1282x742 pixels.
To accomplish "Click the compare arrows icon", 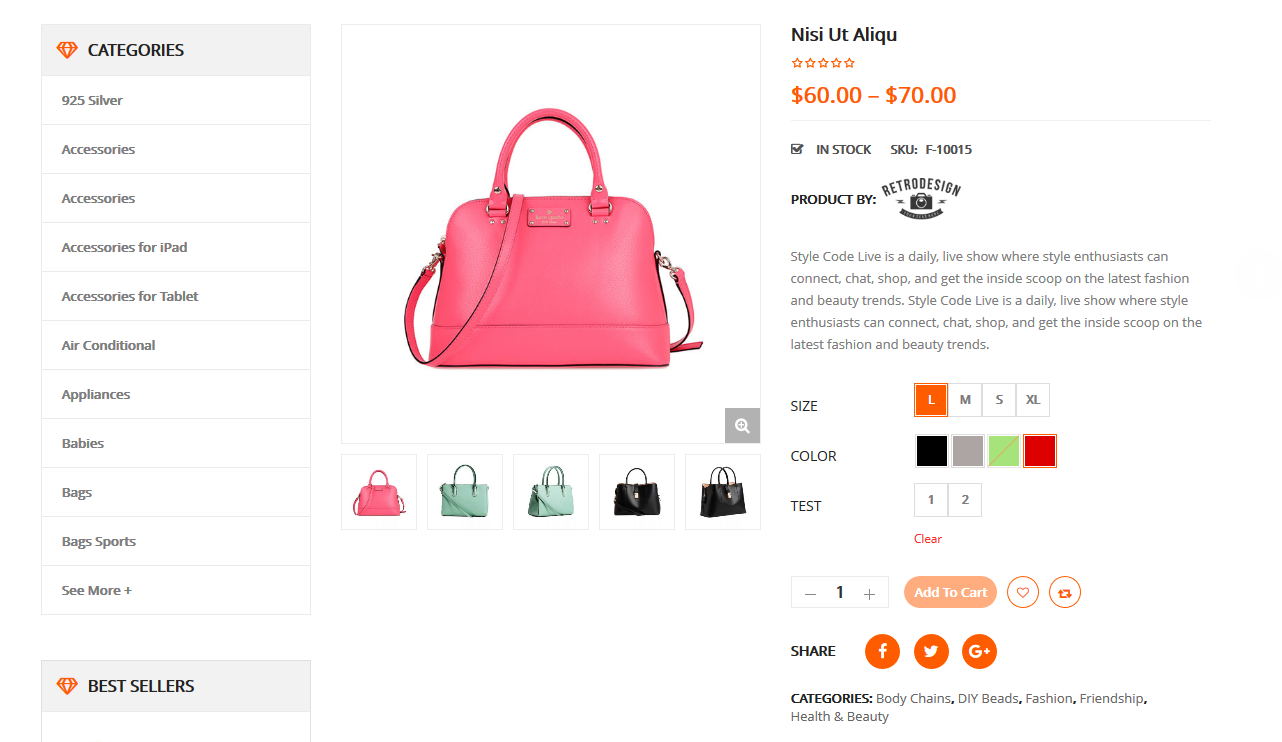I will (1065, 592).
